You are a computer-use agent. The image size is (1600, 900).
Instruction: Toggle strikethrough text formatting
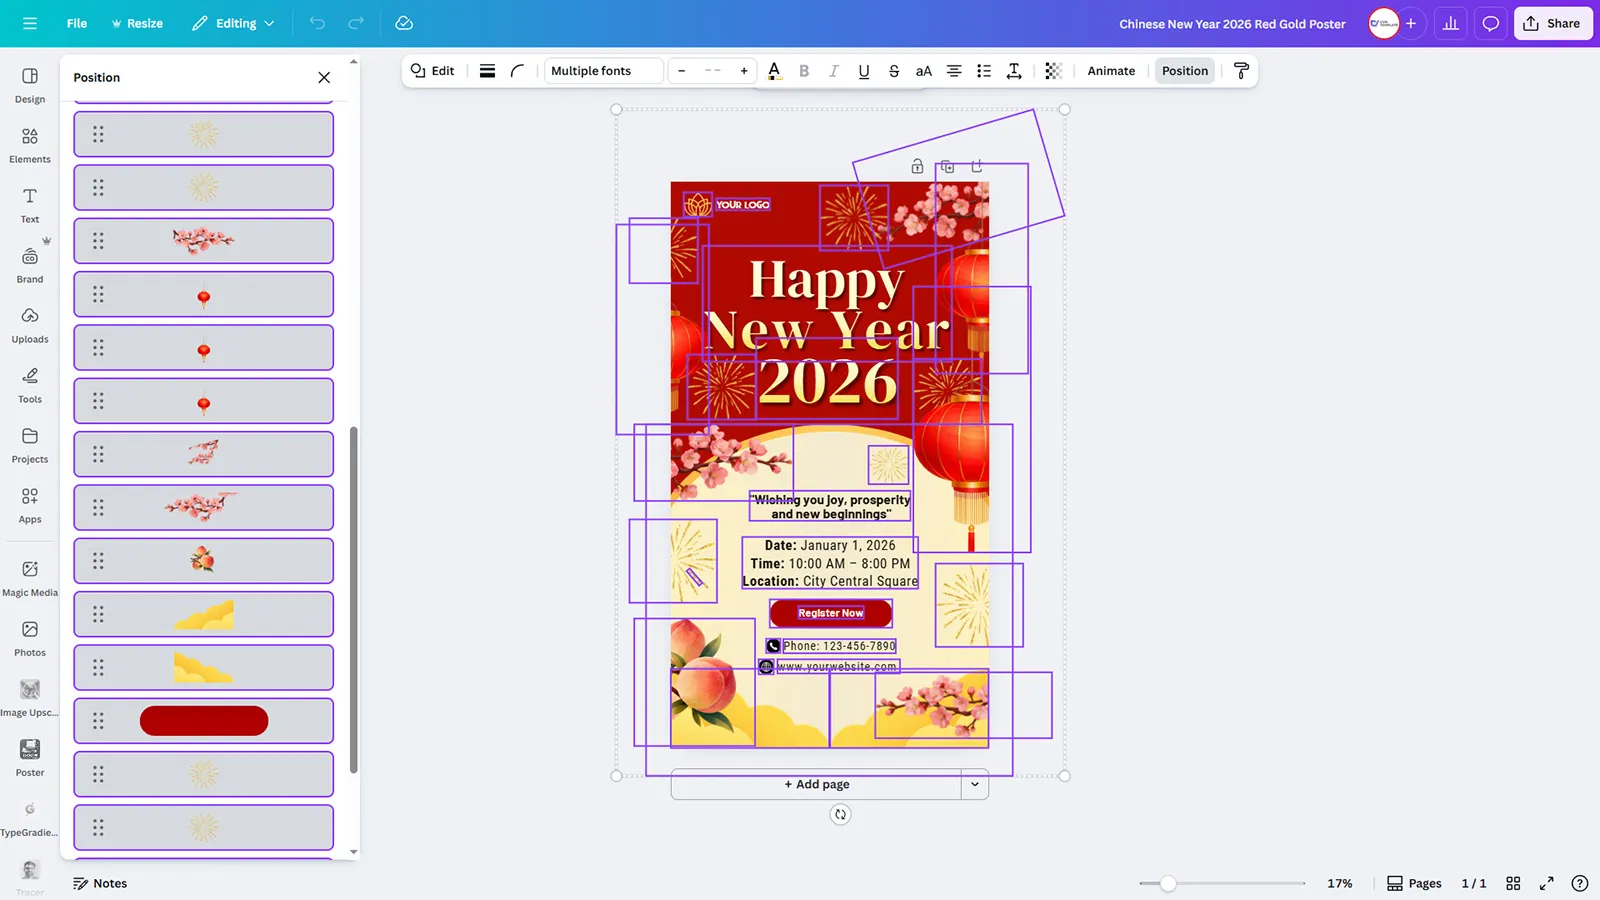coord(894,71)
